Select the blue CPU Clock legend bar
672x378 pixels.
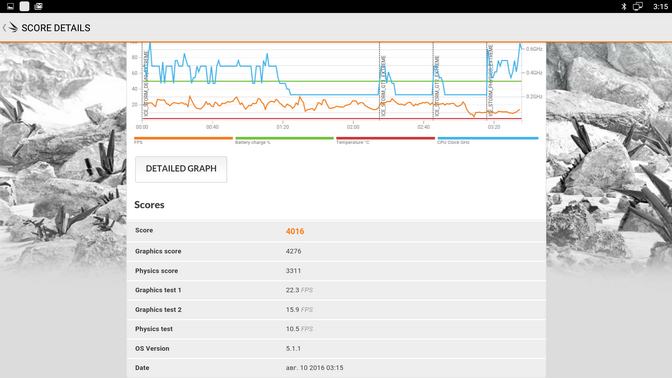point(488,138)
